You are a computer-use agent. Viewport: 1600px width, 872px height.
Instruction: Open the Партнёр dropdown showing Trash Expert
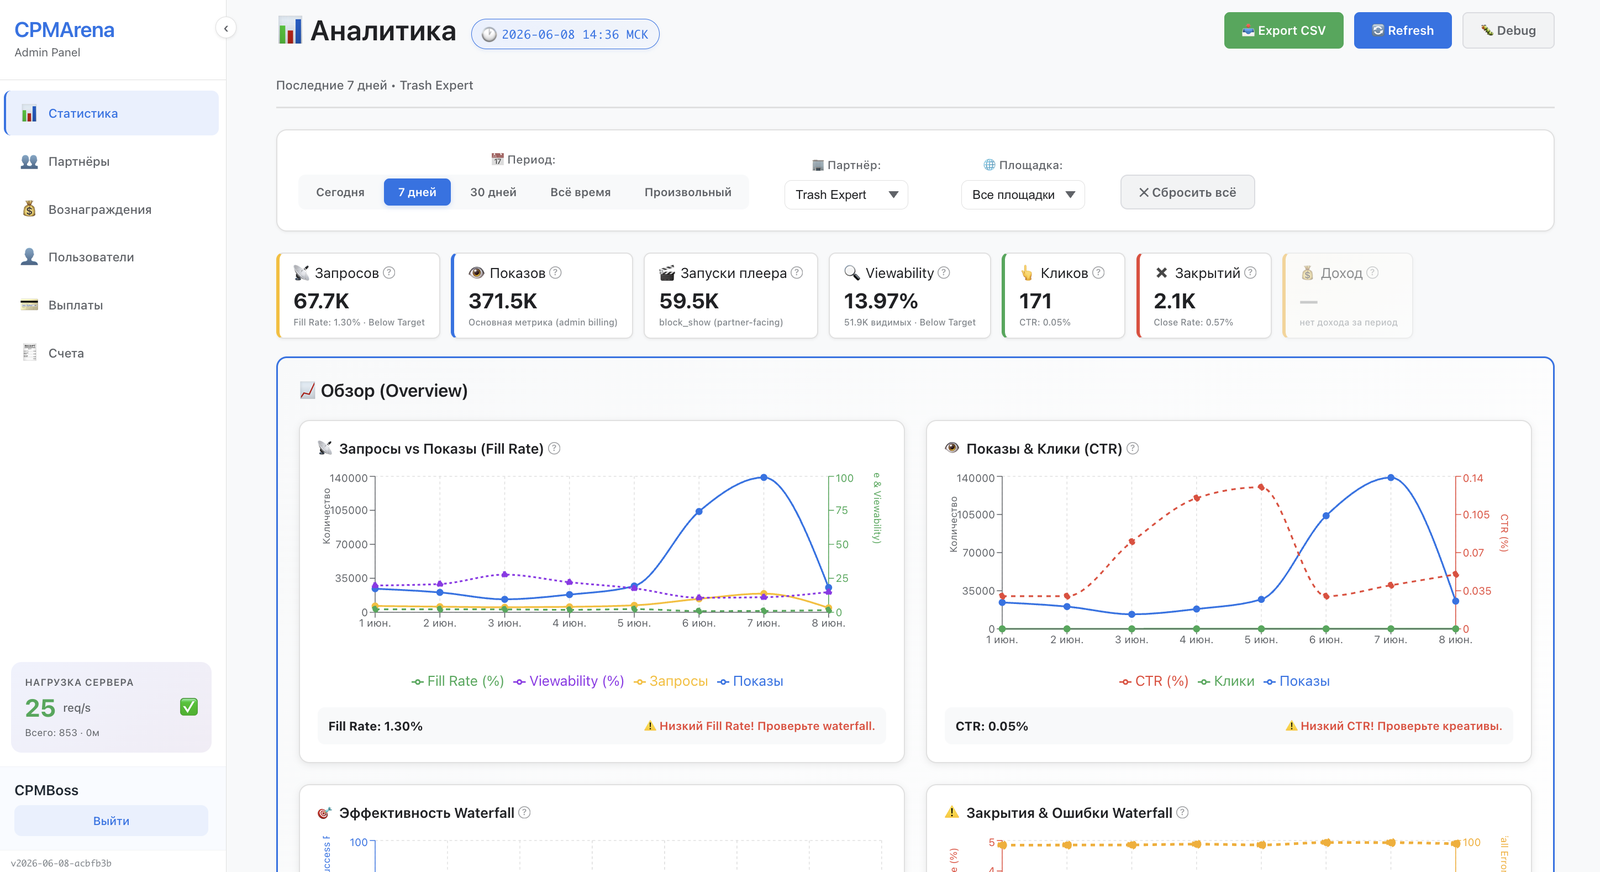846,194
